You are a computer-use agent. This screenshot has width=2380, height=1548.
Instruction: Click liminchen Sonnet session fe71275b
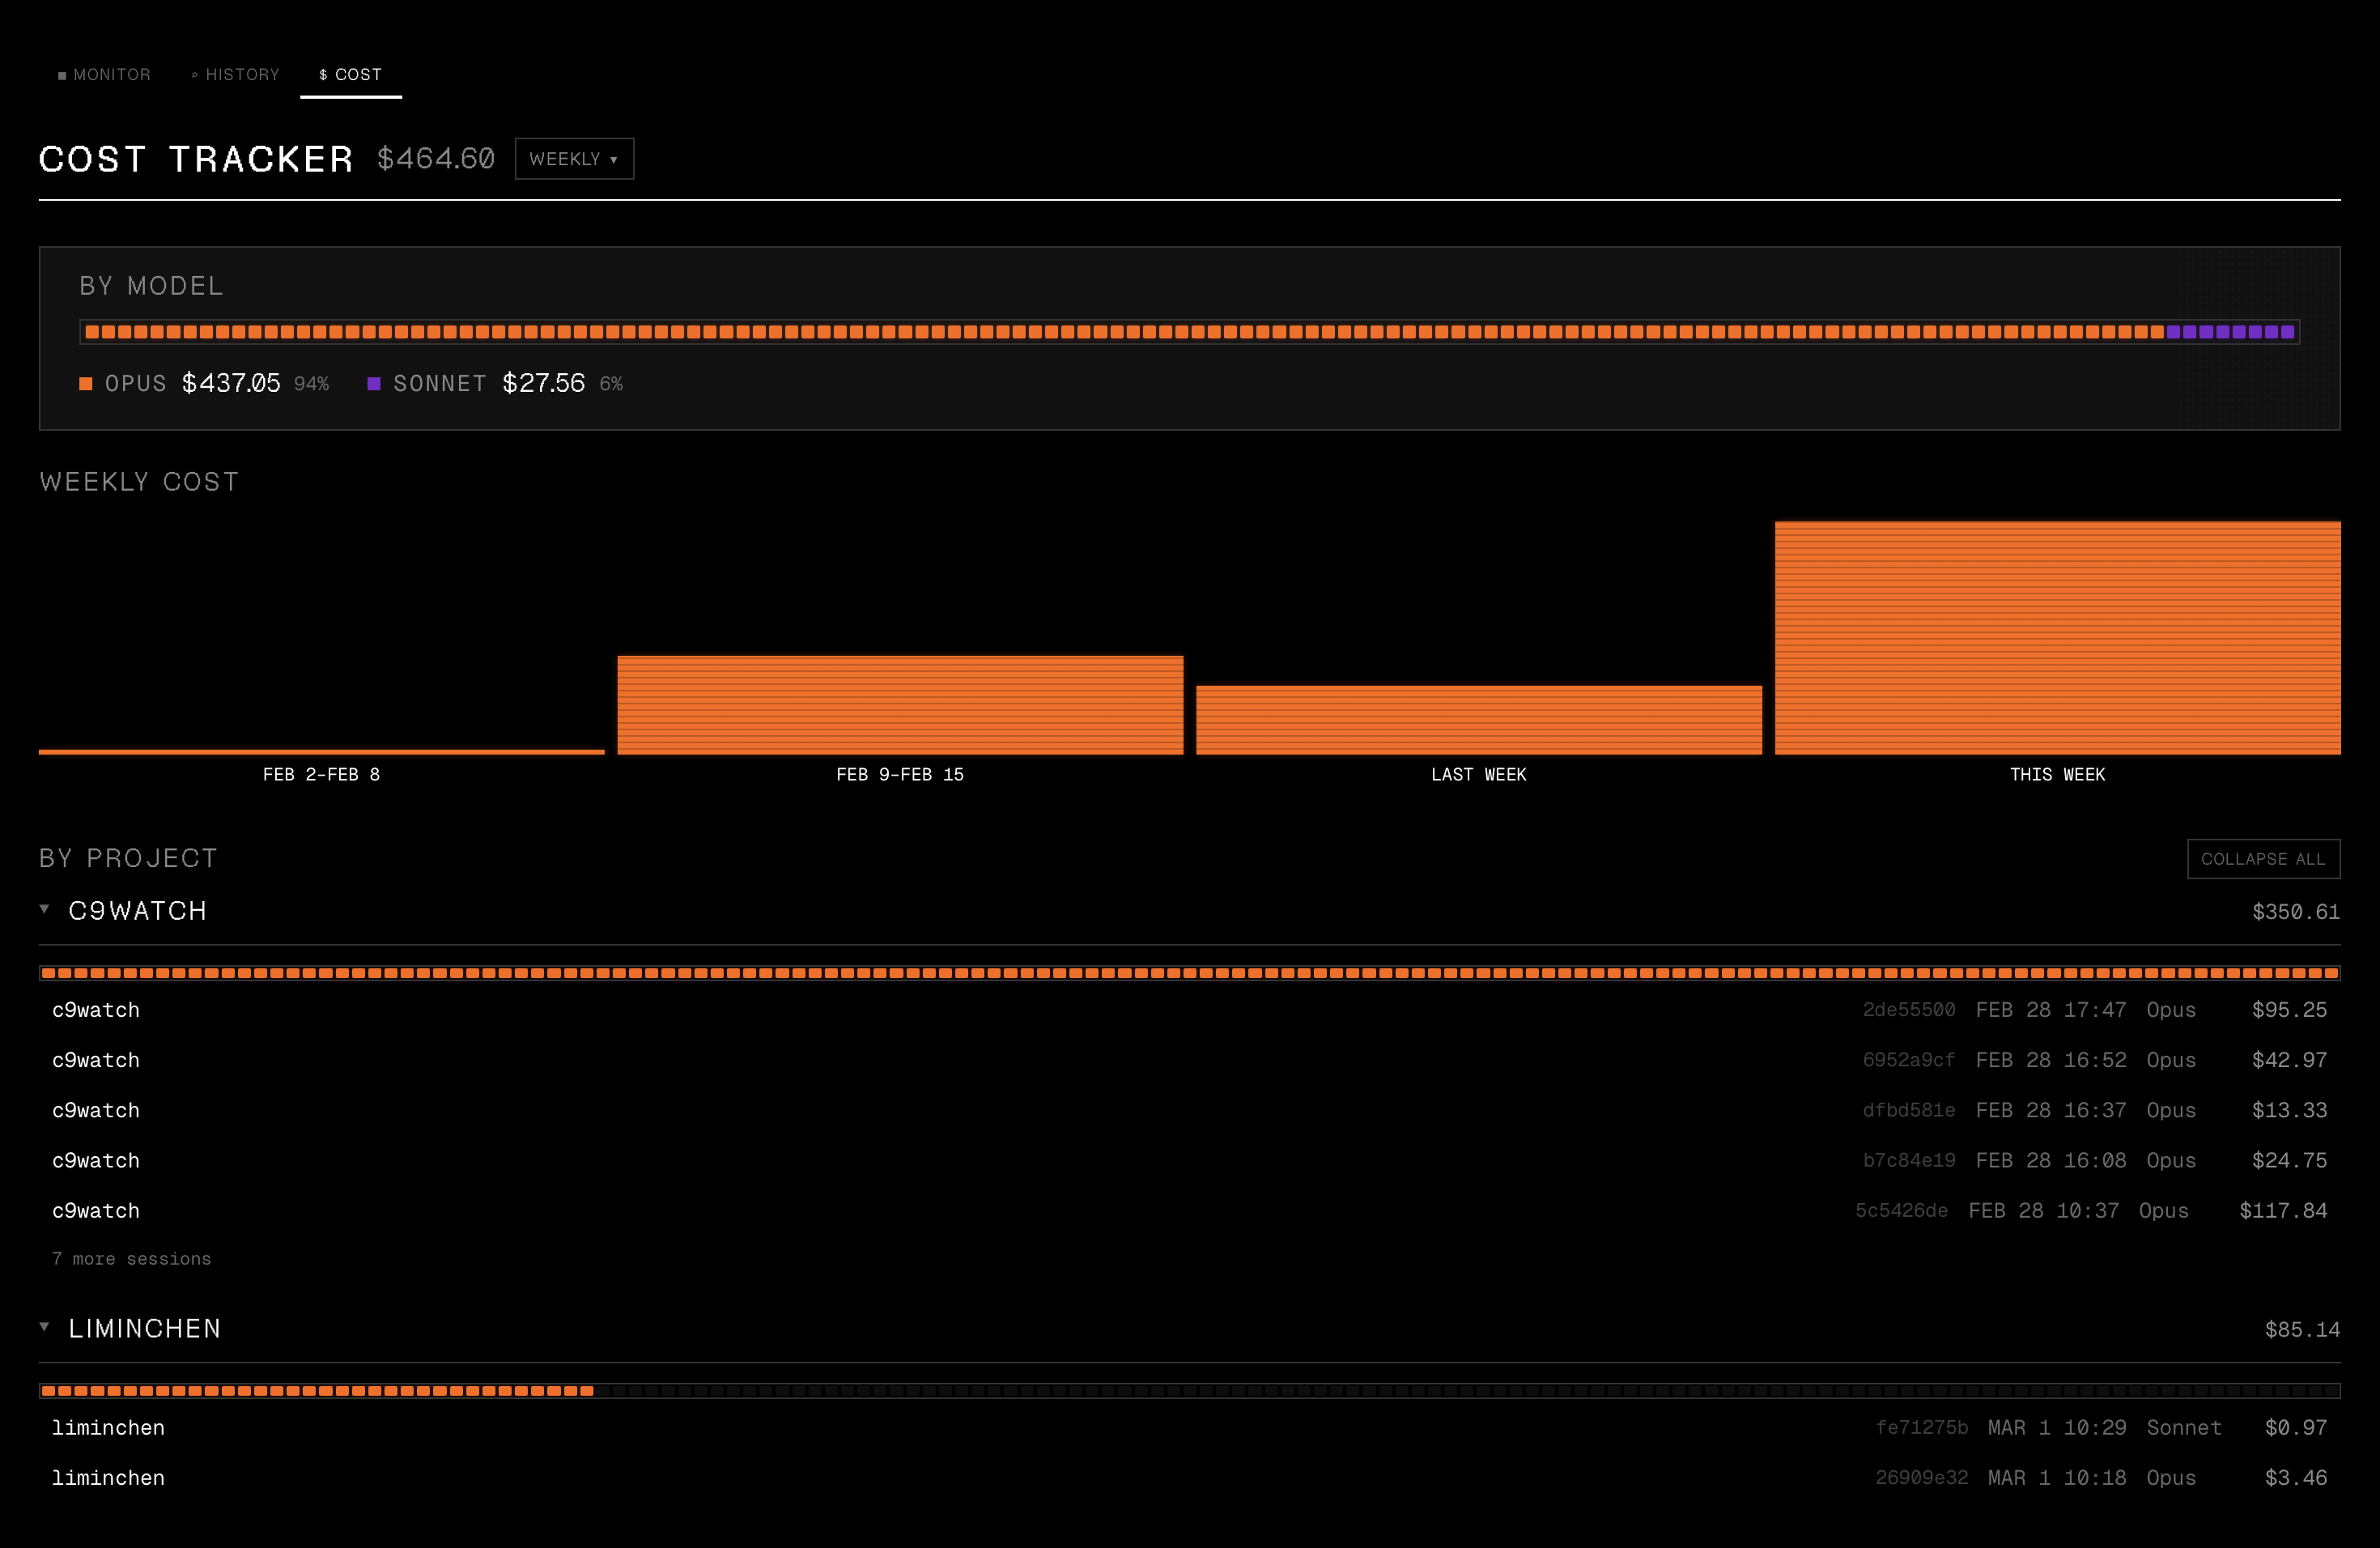pyautogui.click(x=1200, y=1427)
